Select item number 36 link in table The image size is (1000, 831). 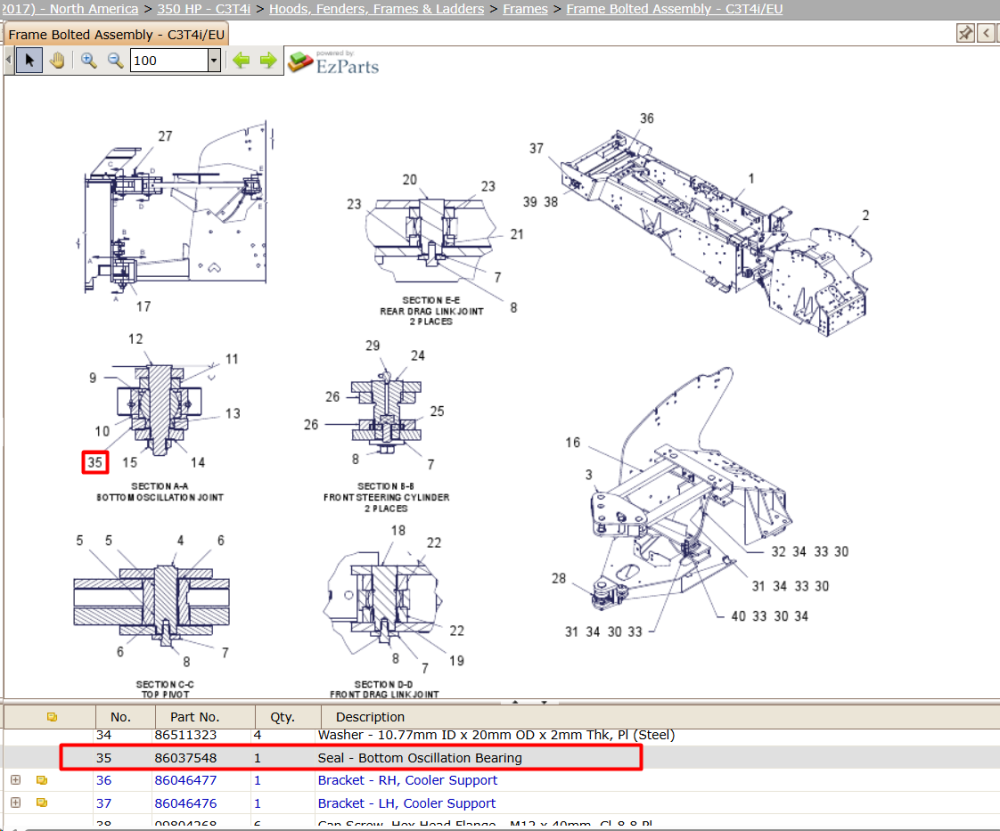[x=104, y=780]
